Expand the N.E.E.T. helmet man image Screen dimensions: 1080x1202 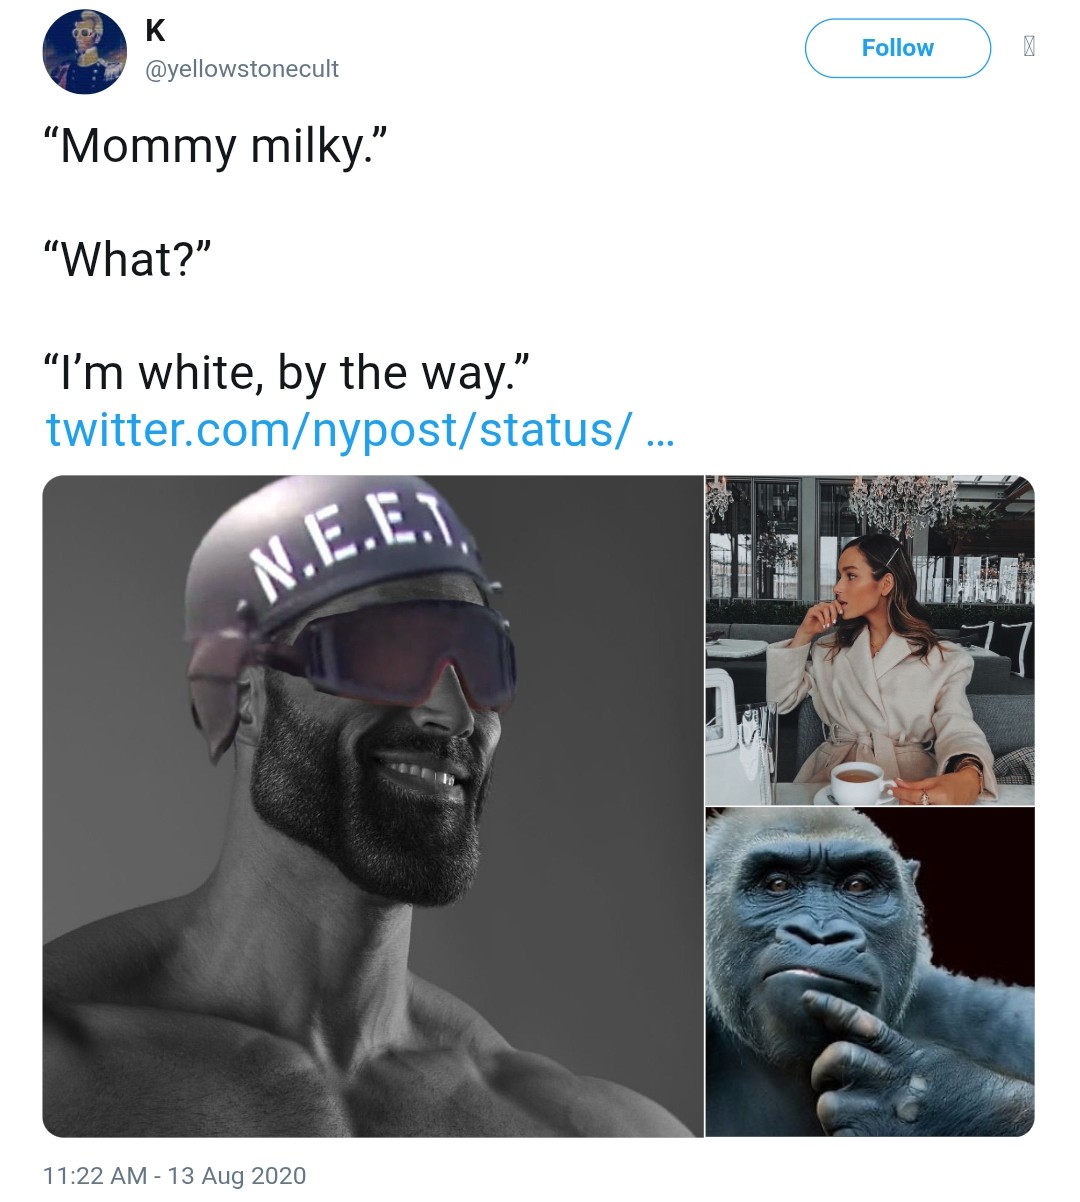(372, 806)
